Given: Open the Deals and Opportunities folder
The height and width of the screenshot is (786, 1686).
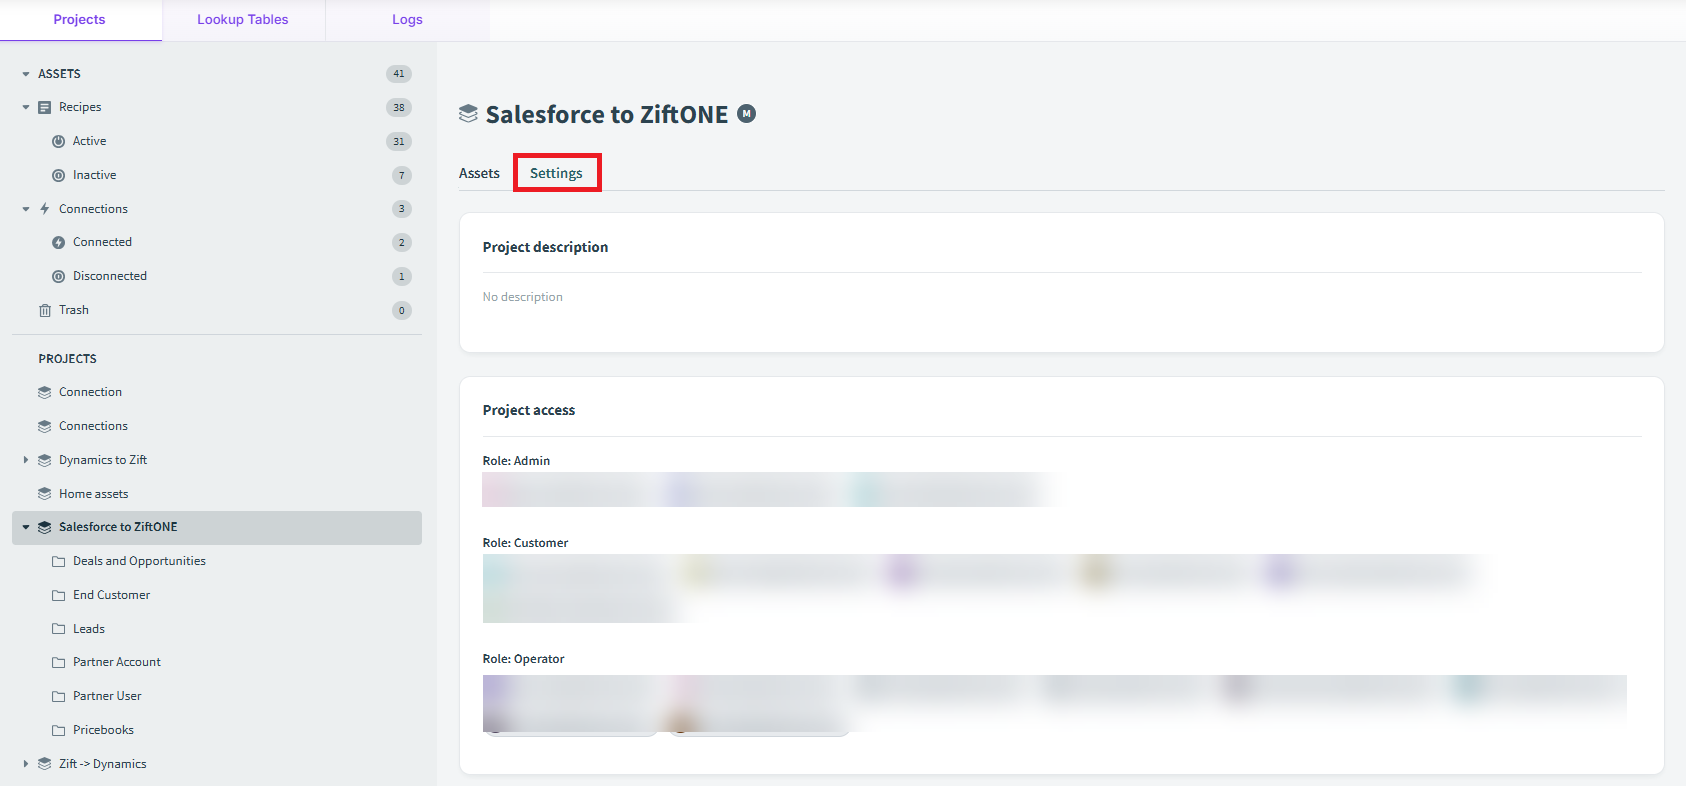Looking at the screenshot, I should [139, 561].
